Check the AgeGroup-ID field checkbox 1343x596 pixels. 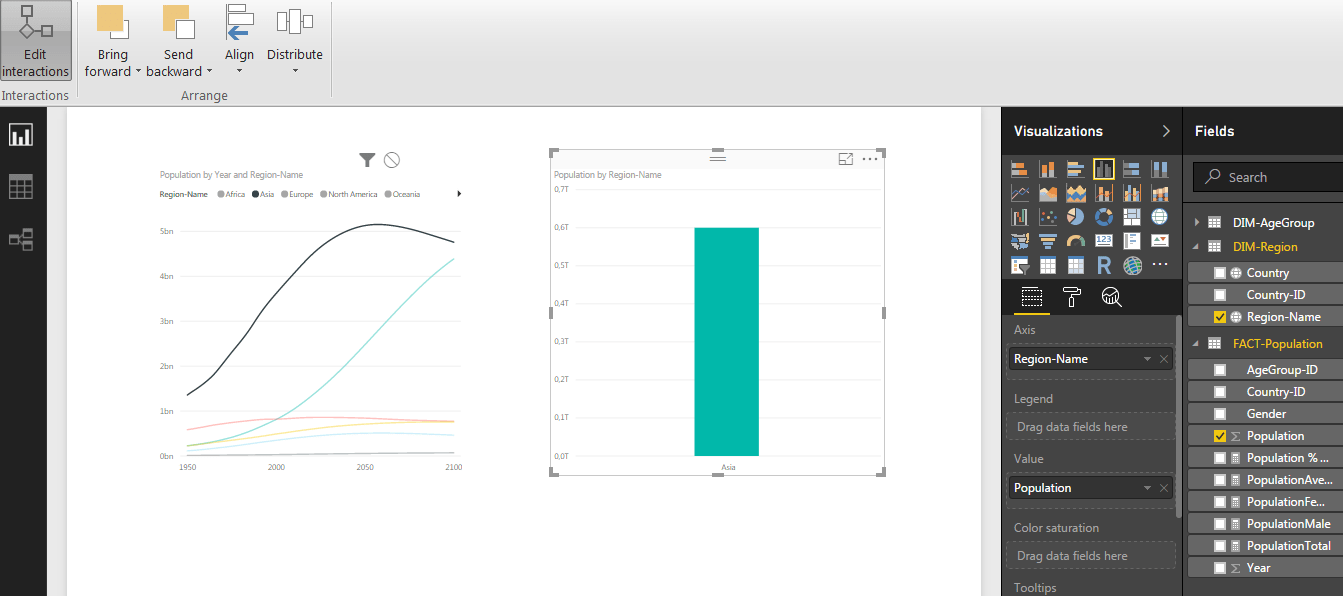pos(1220,370)
